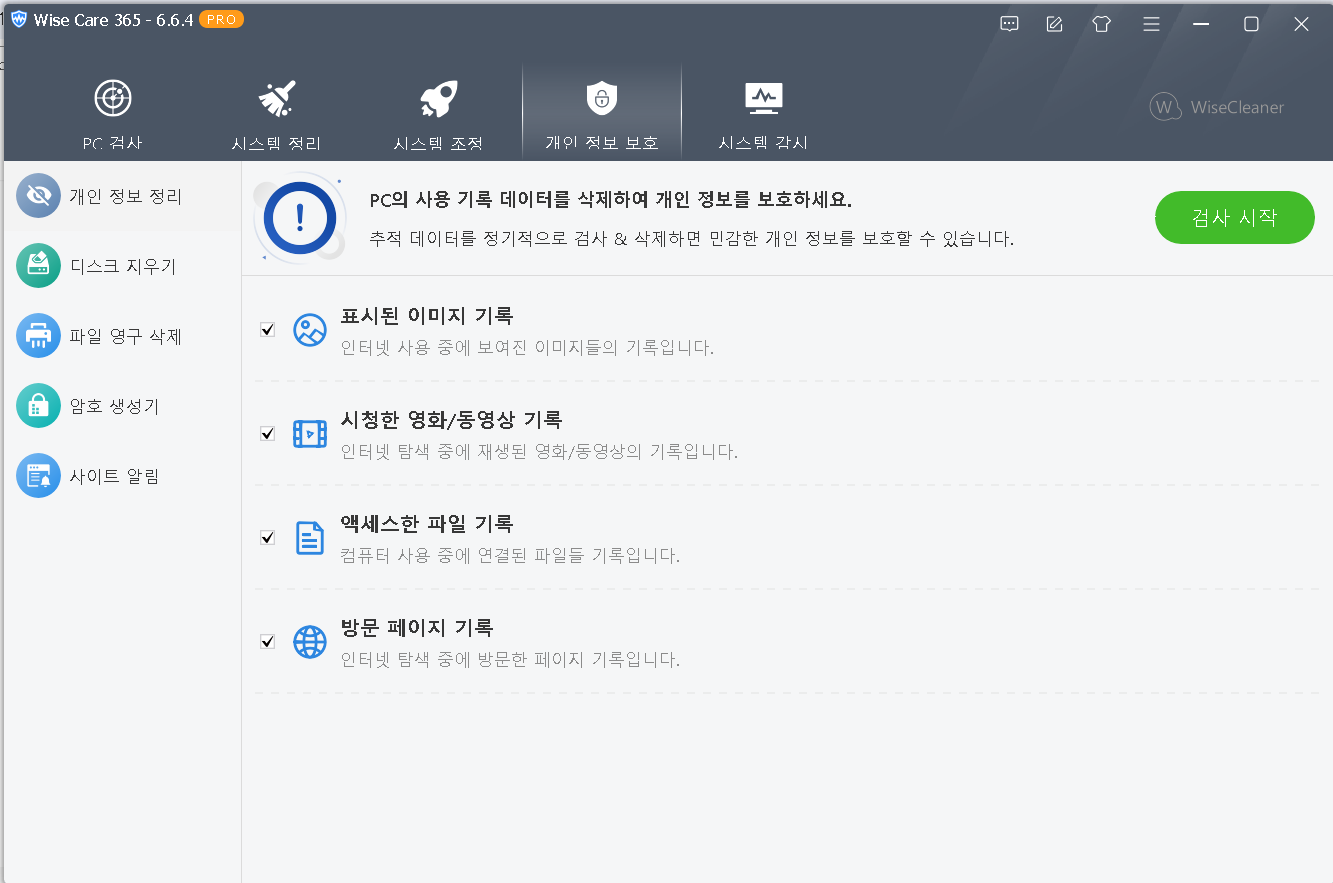The height and width of the screenshot is (883, 1333).
Task: Open the PC 검사 radar icon
Action: tap(113, 98)
